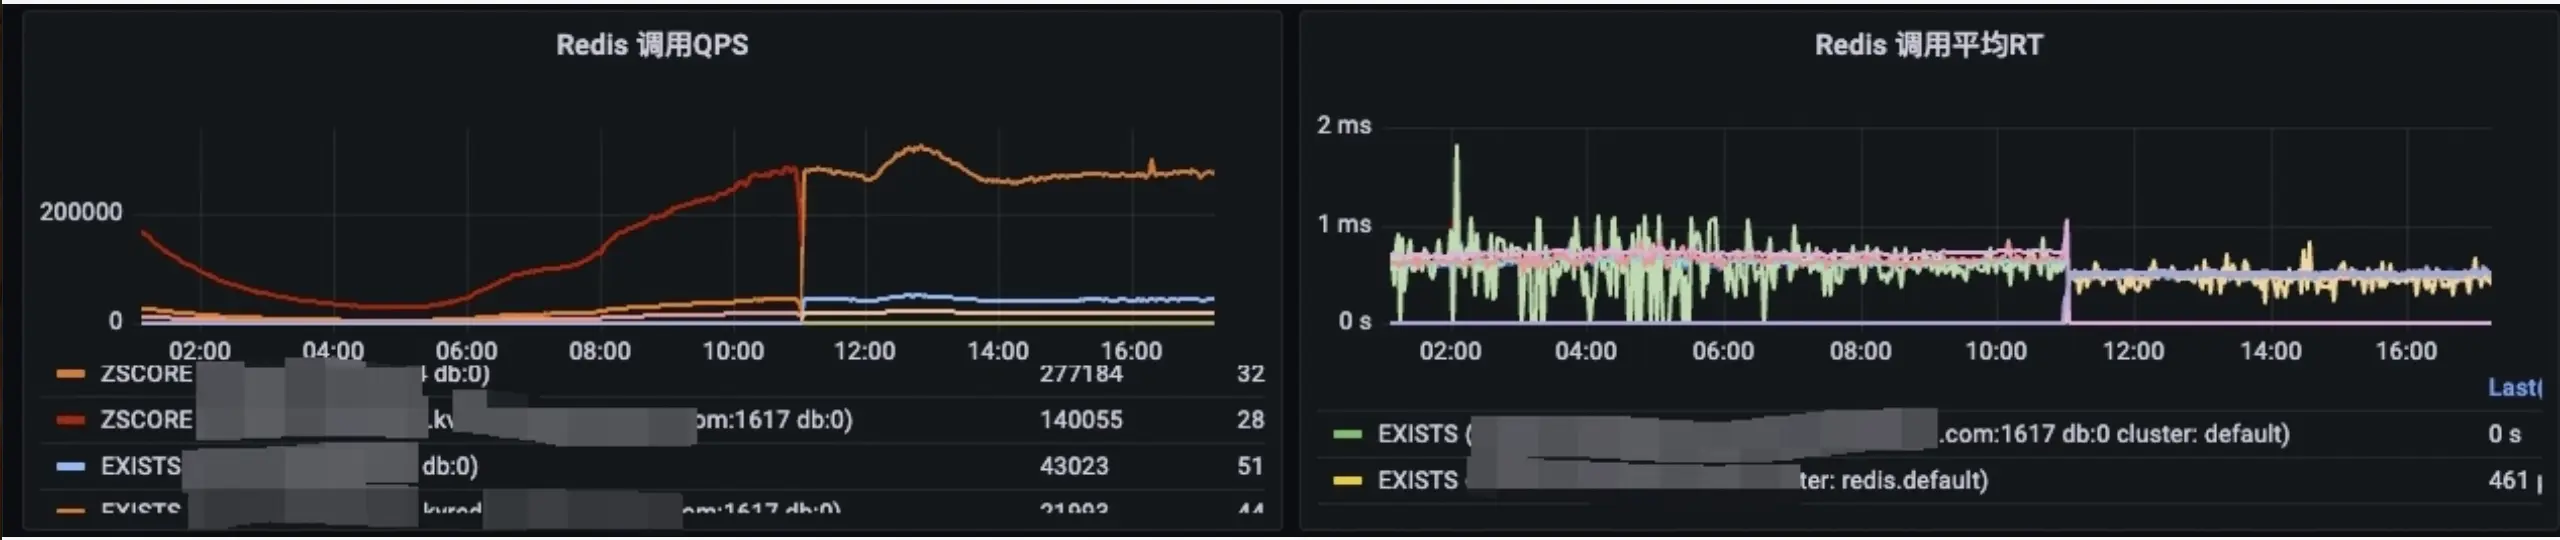Open the Redis 调用平均RT panel title

1929,45
